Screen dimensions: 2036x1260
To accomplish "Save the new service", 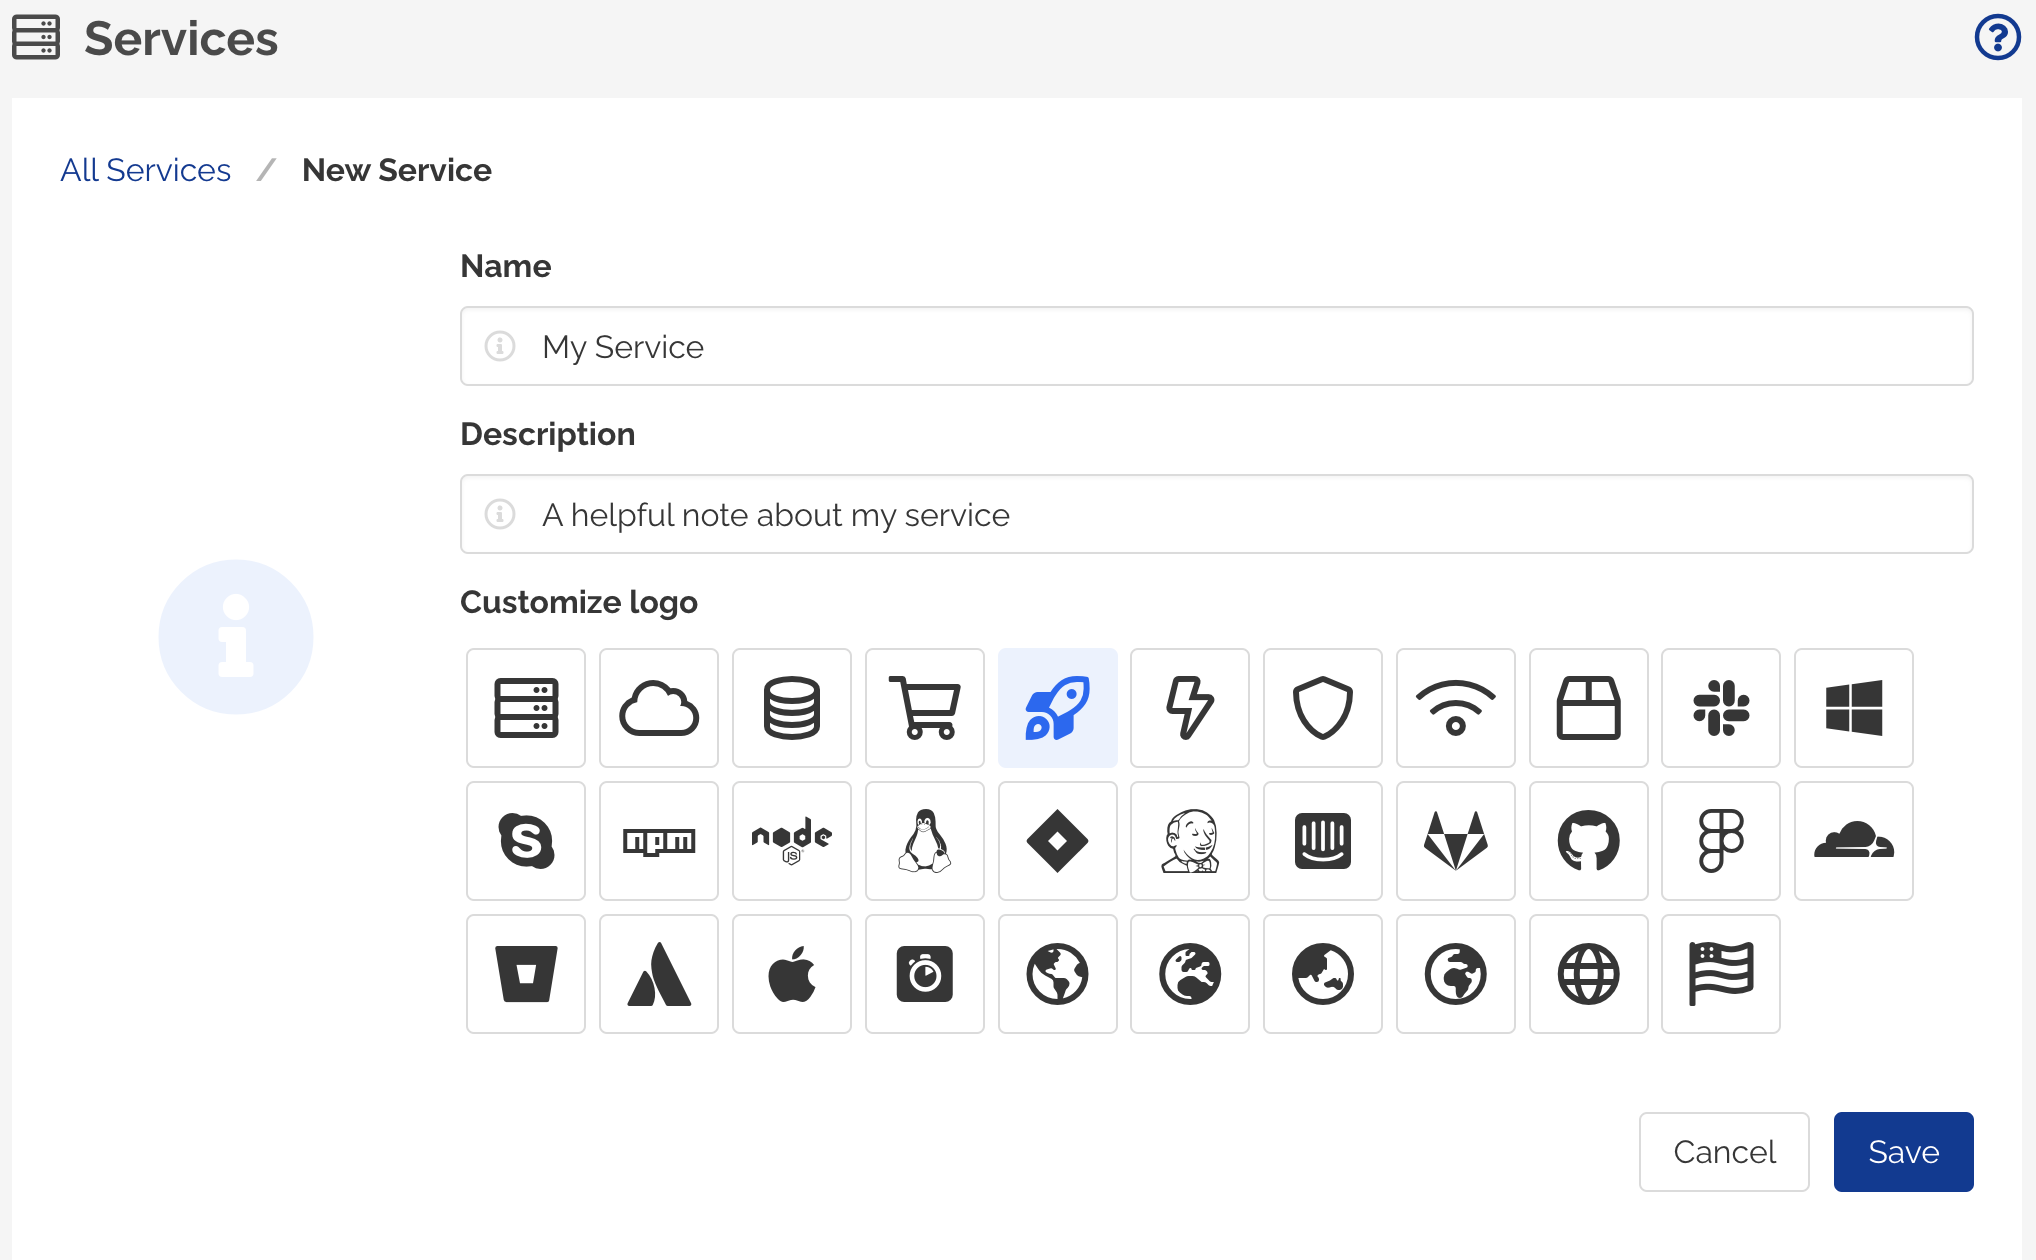I will [x=1902, y=1151].
